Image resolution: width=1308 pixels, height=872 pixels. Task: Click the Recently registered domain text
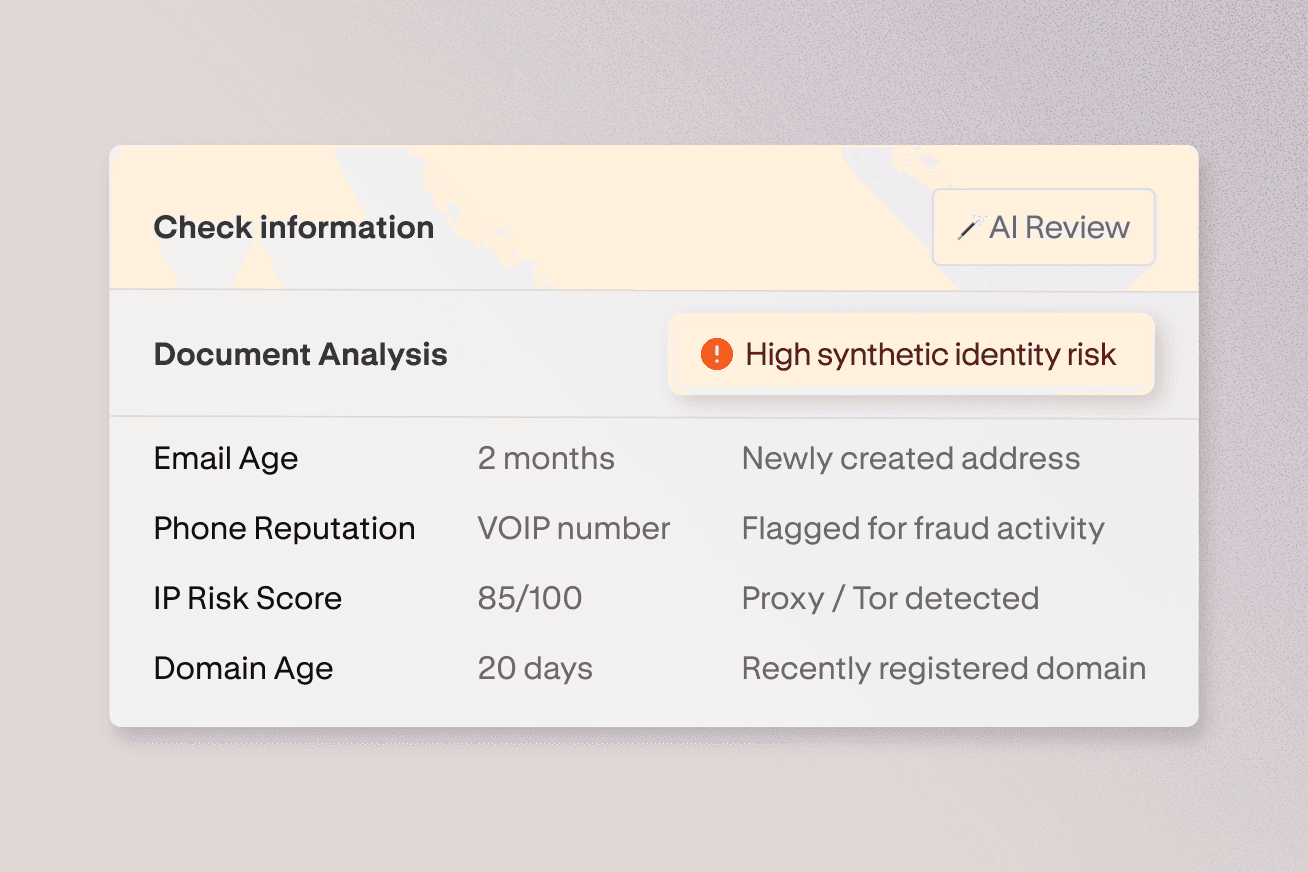(943, 668)
